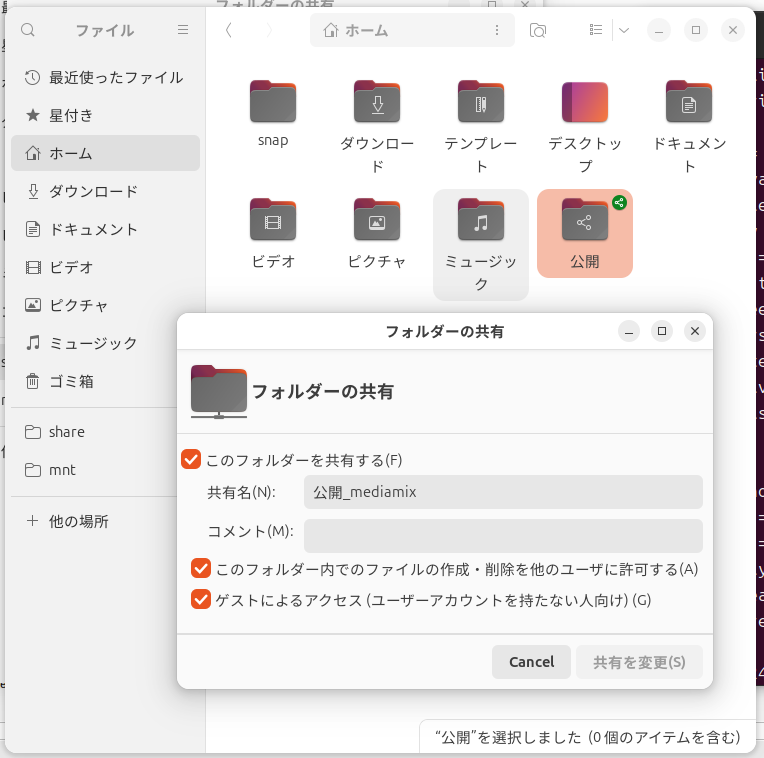Open the テンプレート folder icon
The image size is (764, 758).
tap(481, 102)
